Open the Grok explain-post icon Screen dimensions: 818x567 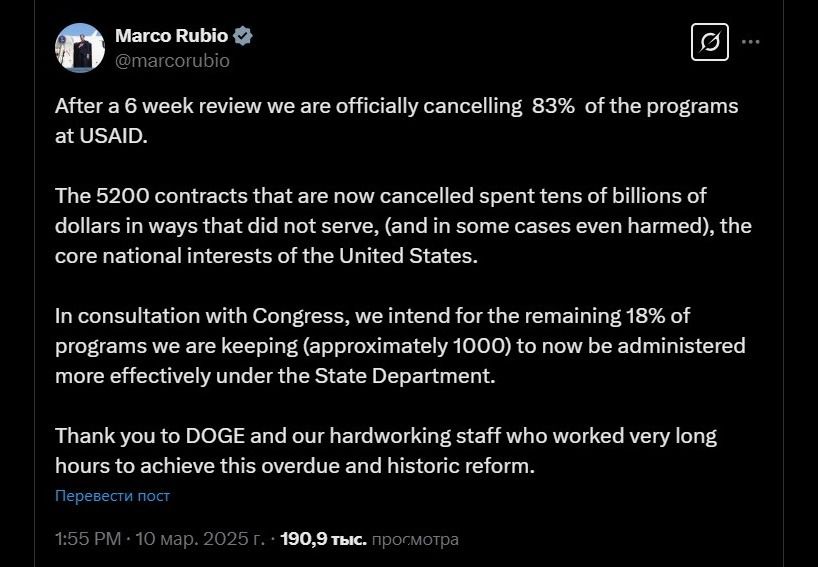point(709,42)
